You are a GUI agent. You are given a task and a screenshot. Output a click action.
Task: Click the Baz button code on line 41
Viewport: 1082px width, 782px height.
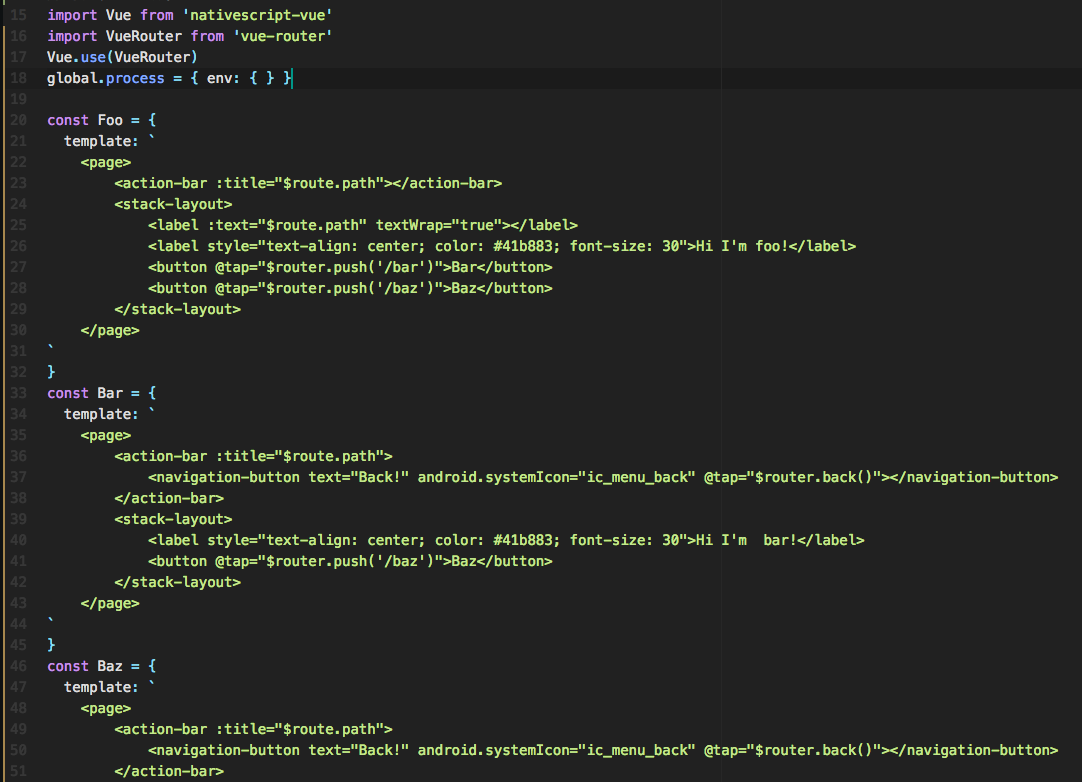coord(350,561)
